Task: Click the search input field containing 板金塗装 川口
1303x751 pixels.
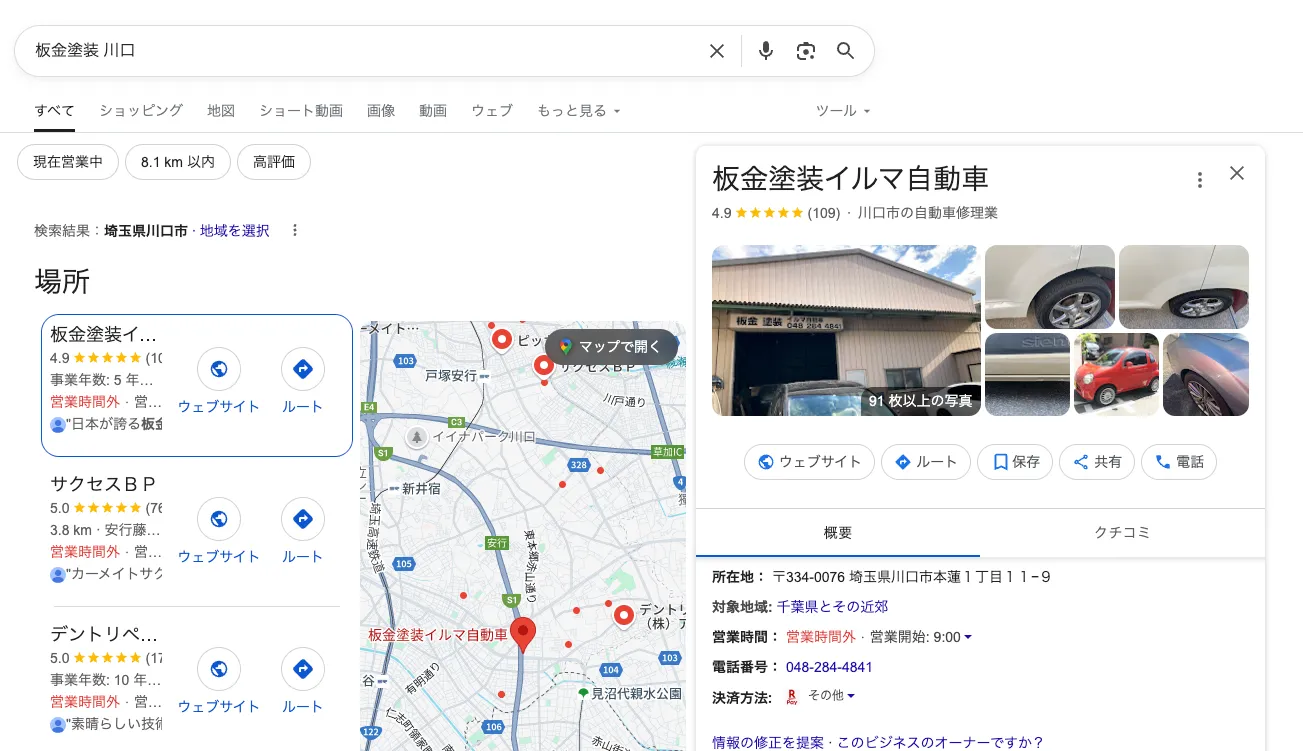Action: 365,51
